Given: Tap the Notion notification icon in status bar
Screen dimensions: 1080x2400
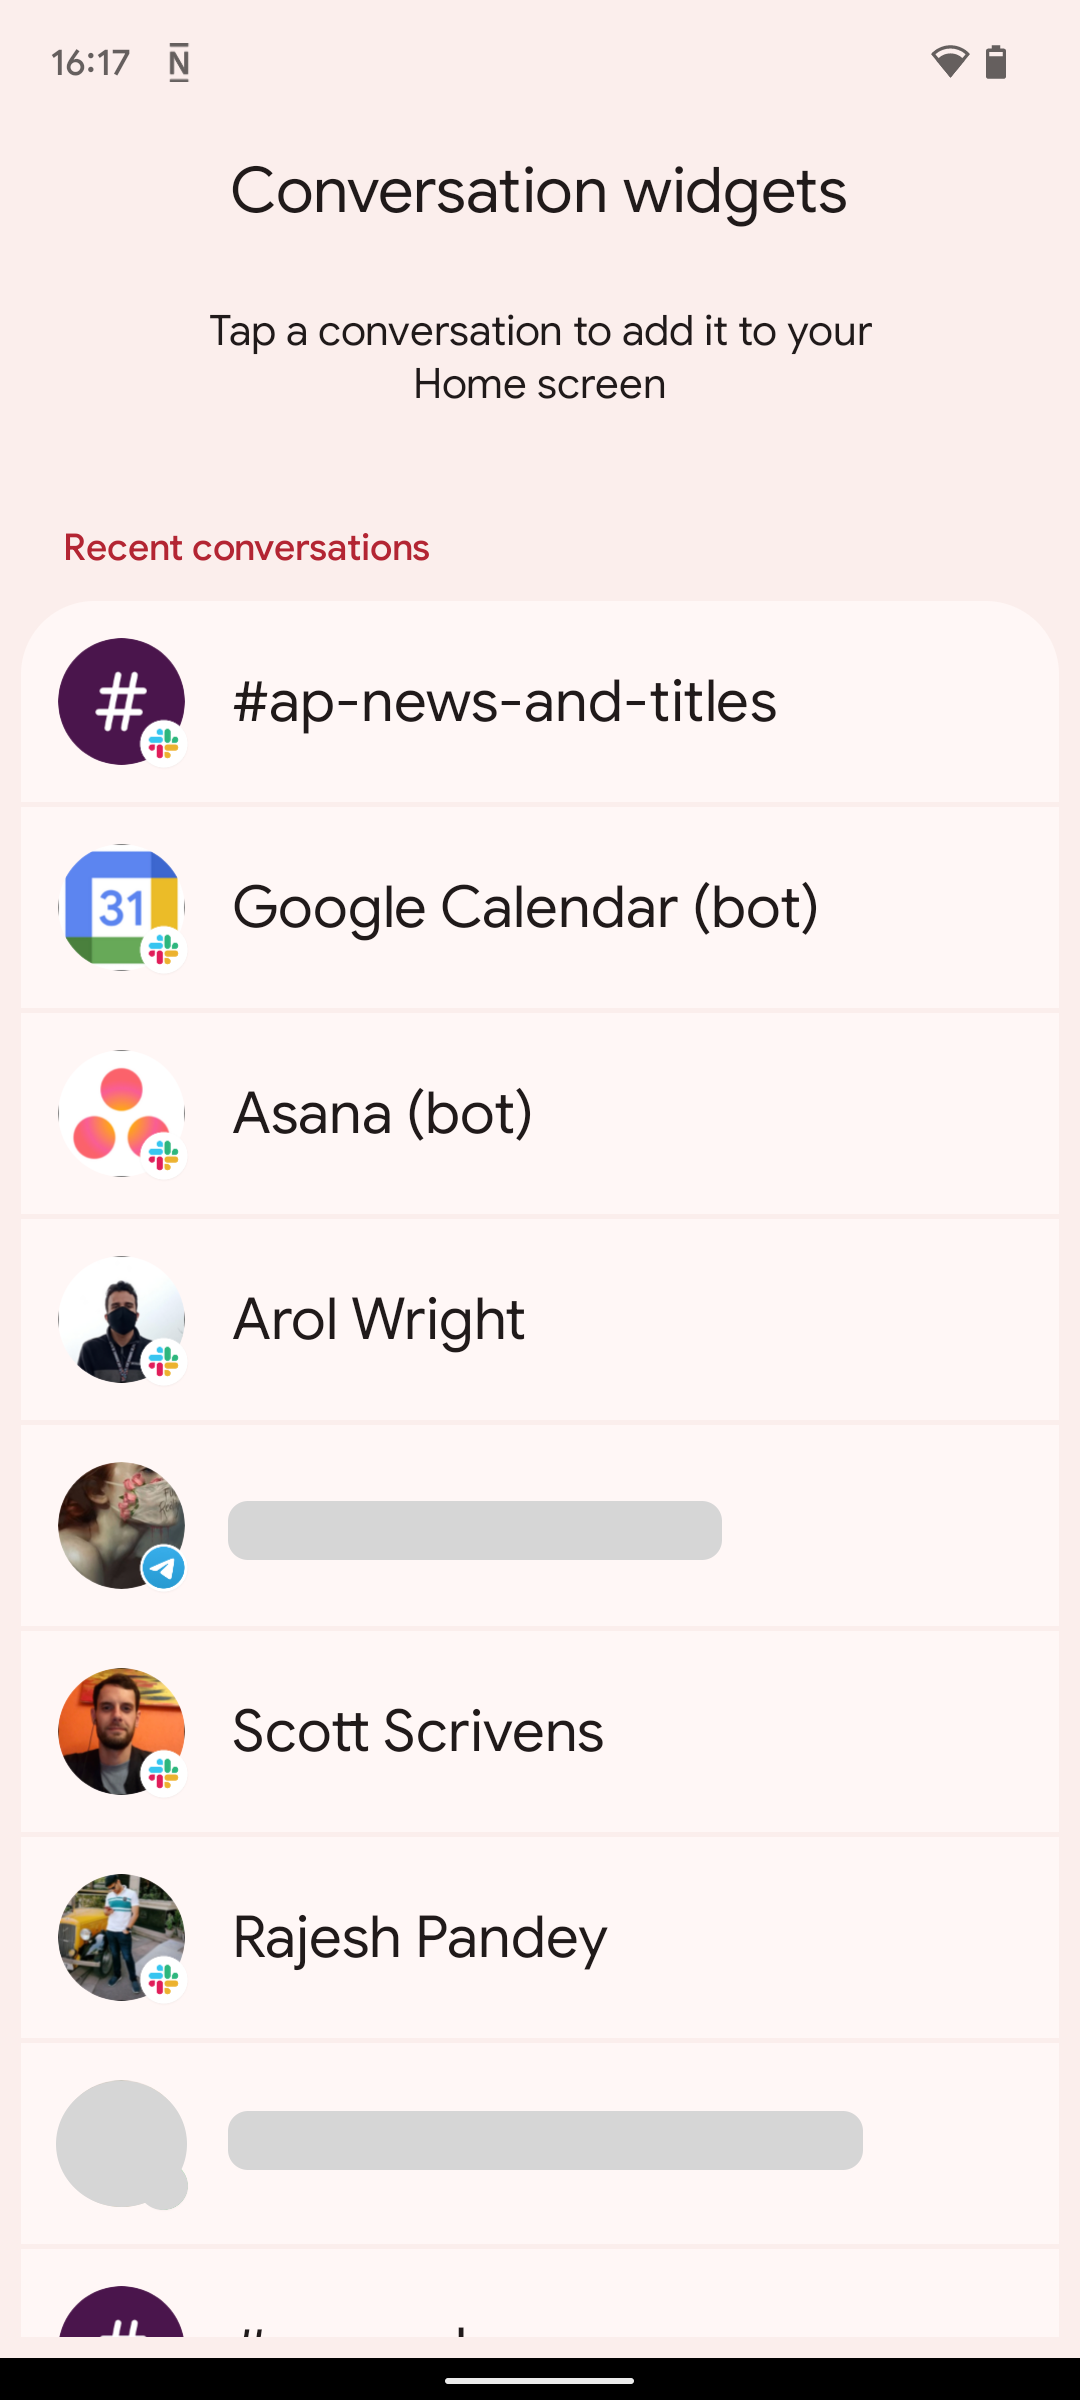Looking at the screenshot, I should [179, 63].
